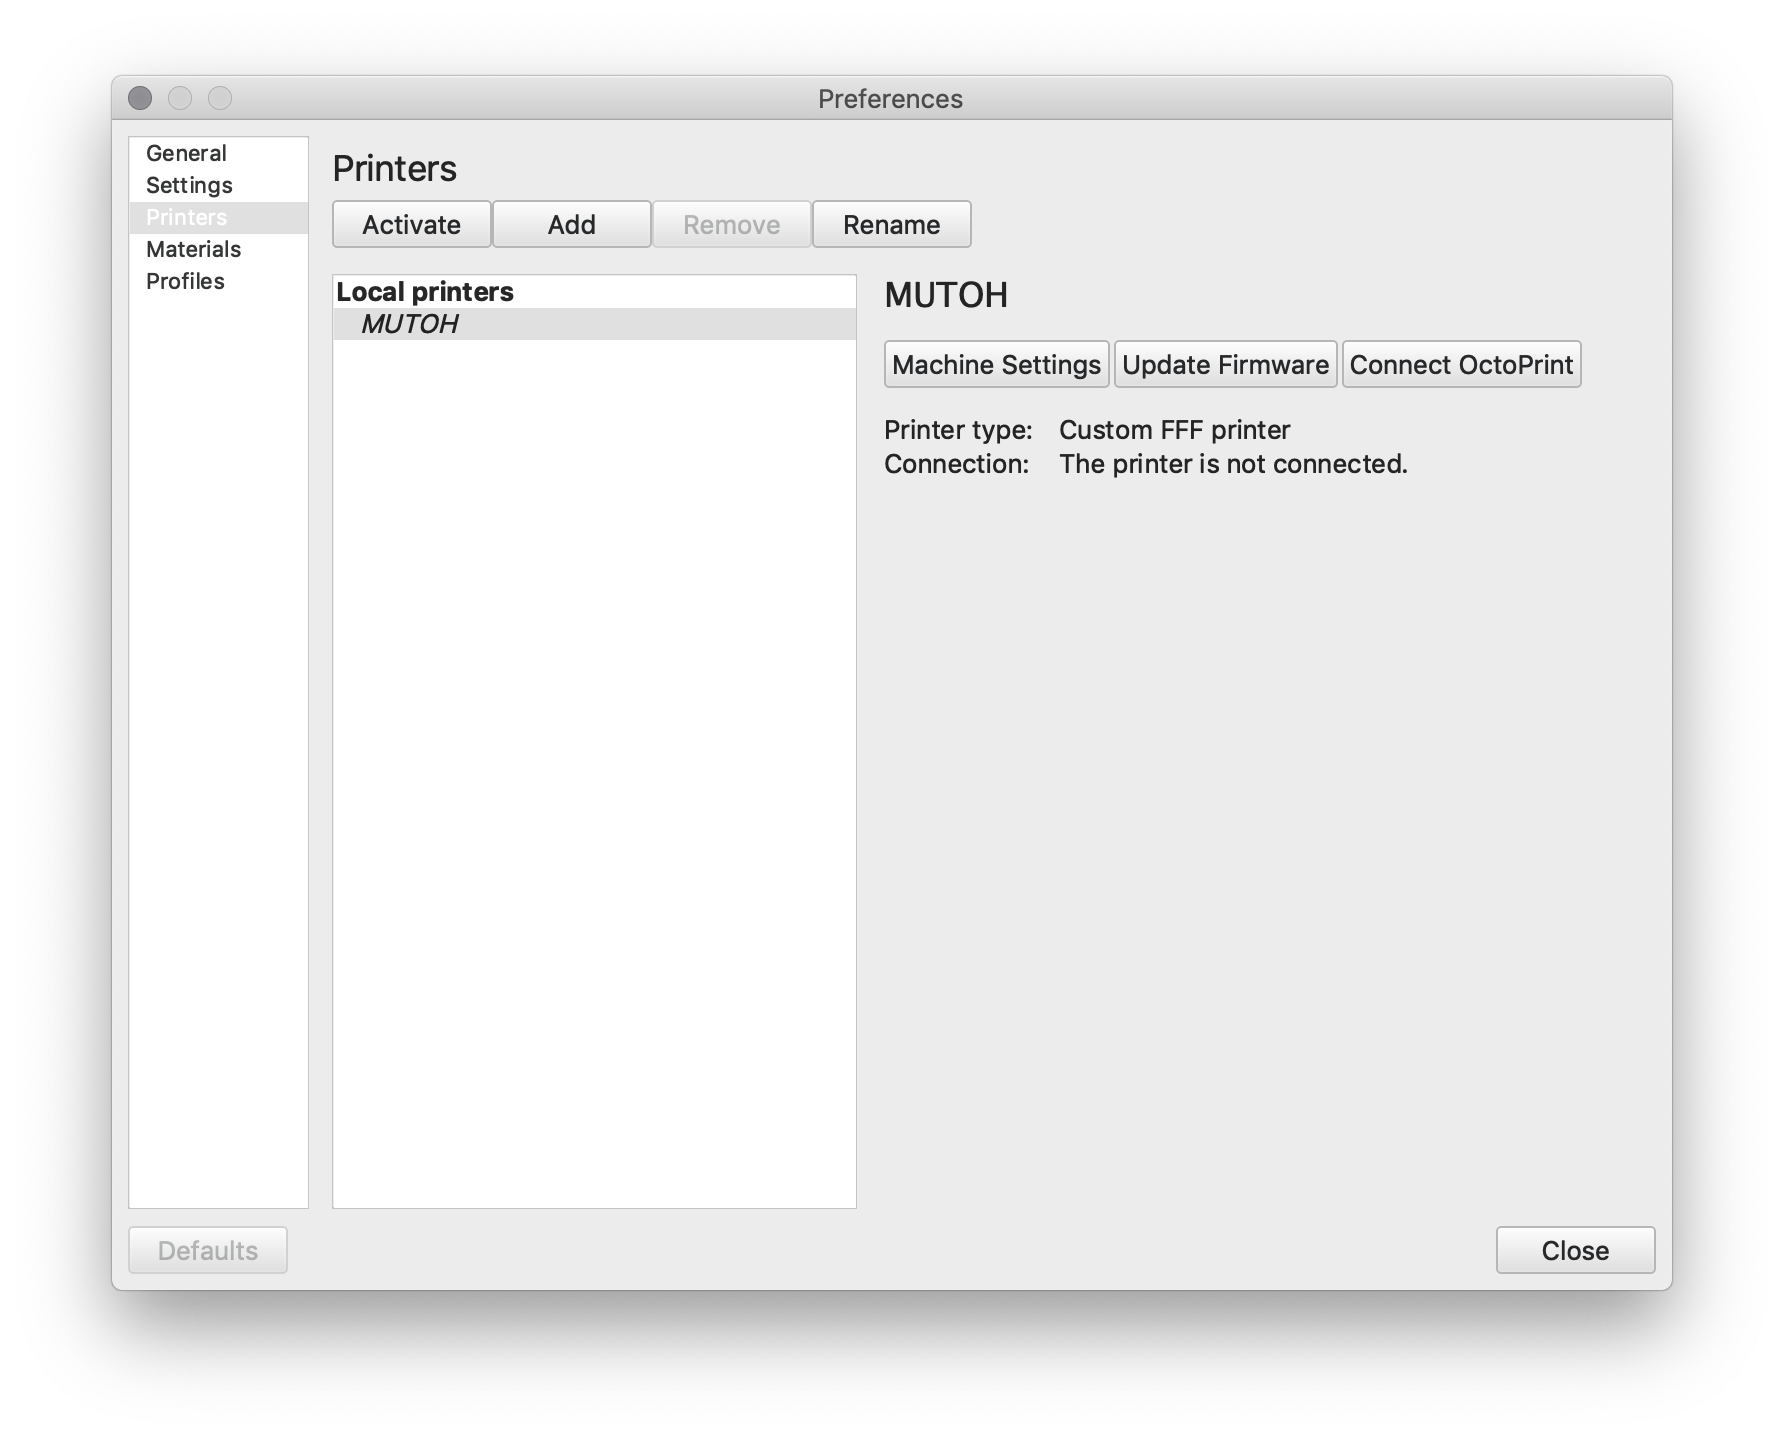The width and height of the screenshot is (1784, 1438).
Task: Select the Printers sidebar entry
Action: pos(187,217)
